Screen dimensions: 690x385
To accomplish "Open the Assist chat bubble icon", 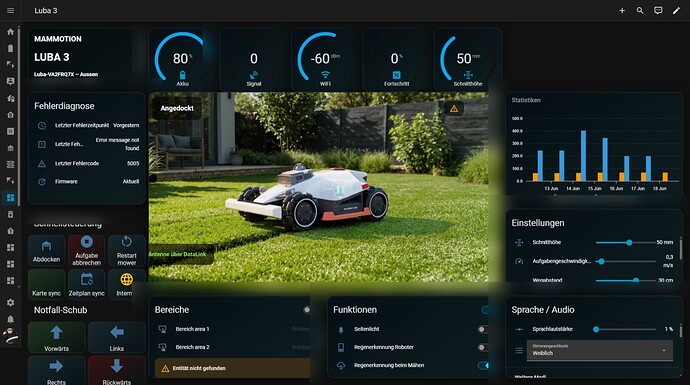I will pyautogui.click(x=658, y=11).
